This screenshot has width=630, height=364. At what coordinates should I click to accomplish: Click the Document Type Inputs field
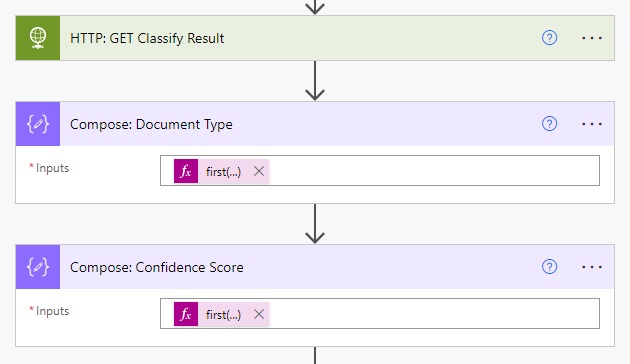point(380,171)
